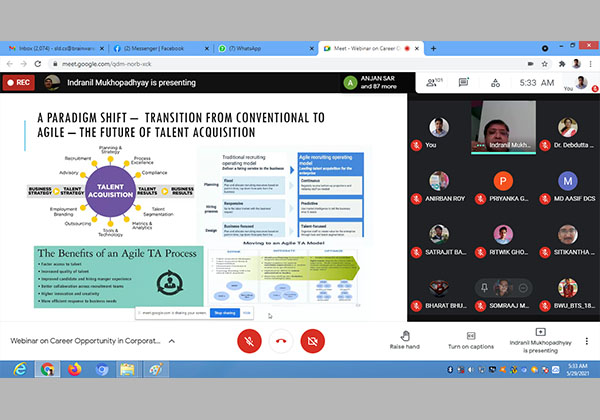The height and width of the screenshot is (420, 600).
Task: Open Firefox from the Windows taskbar
Action: [75, 369]
